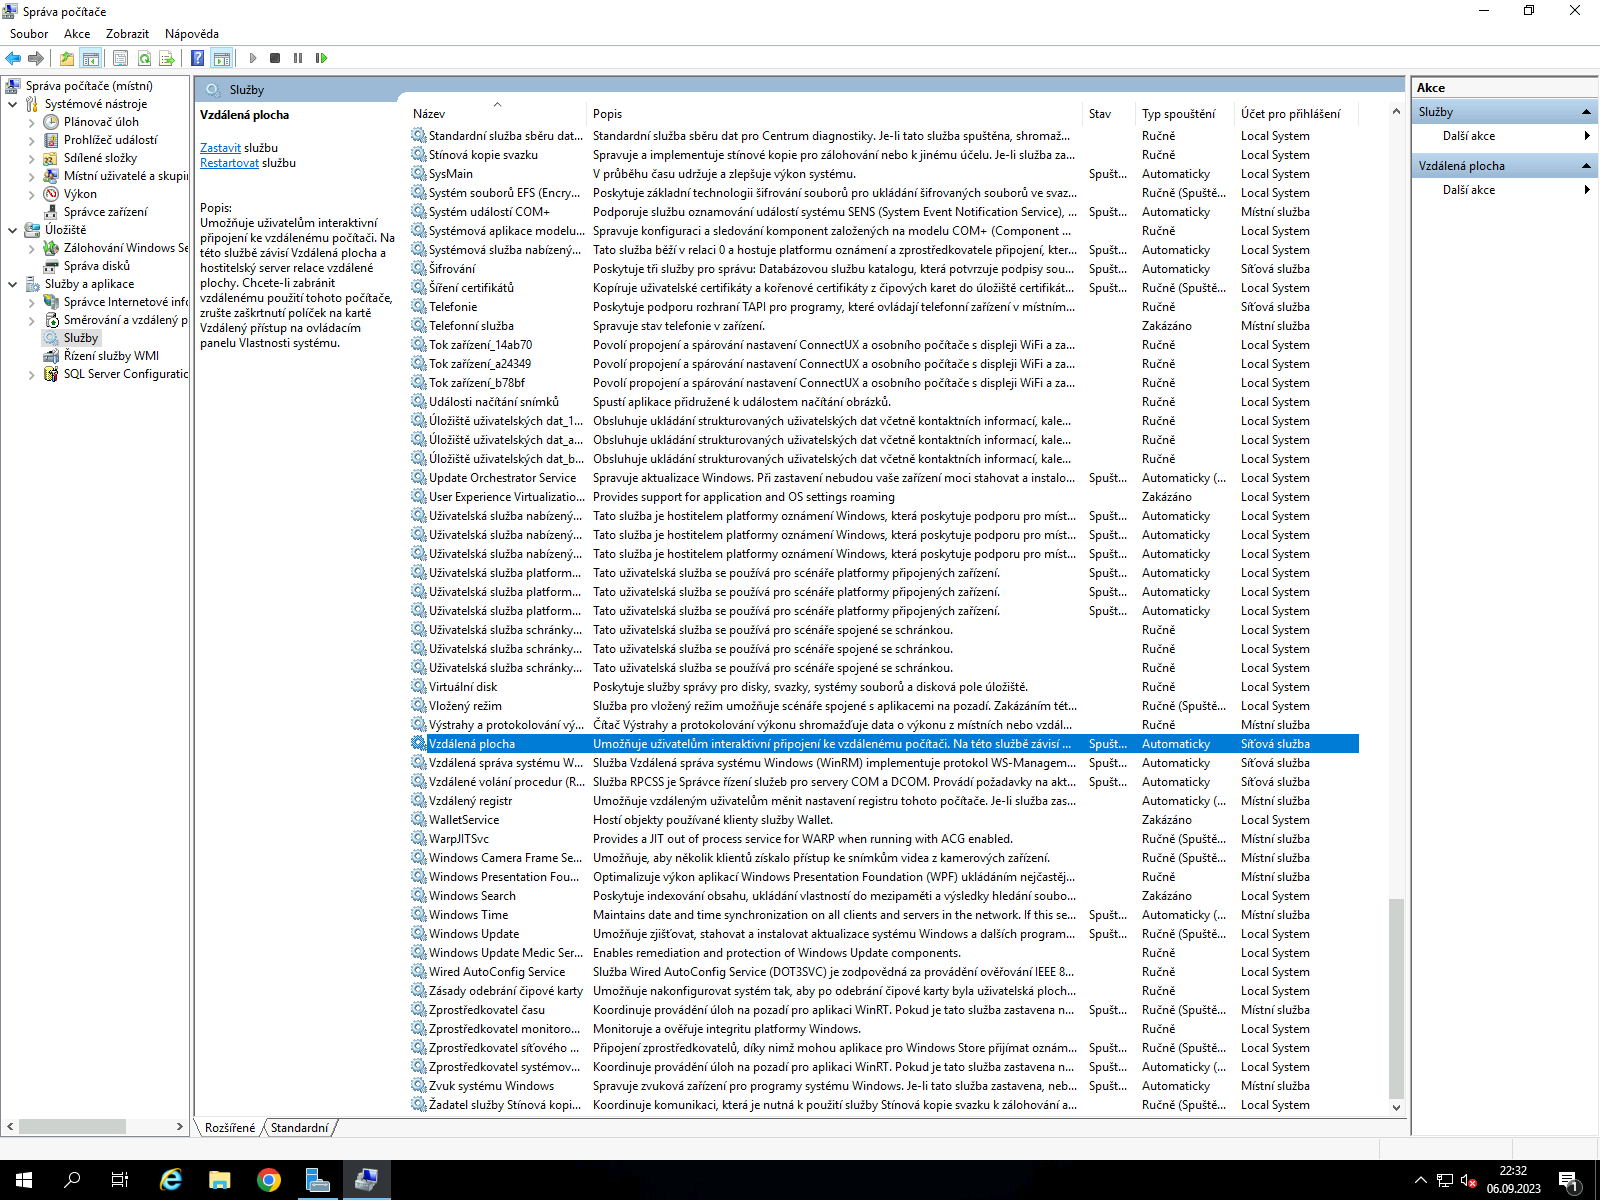1600x1200 pixels.
Task: Collapse the Systémové nástroje tree node
Action: pyautogui.click(x=12, y=104)
